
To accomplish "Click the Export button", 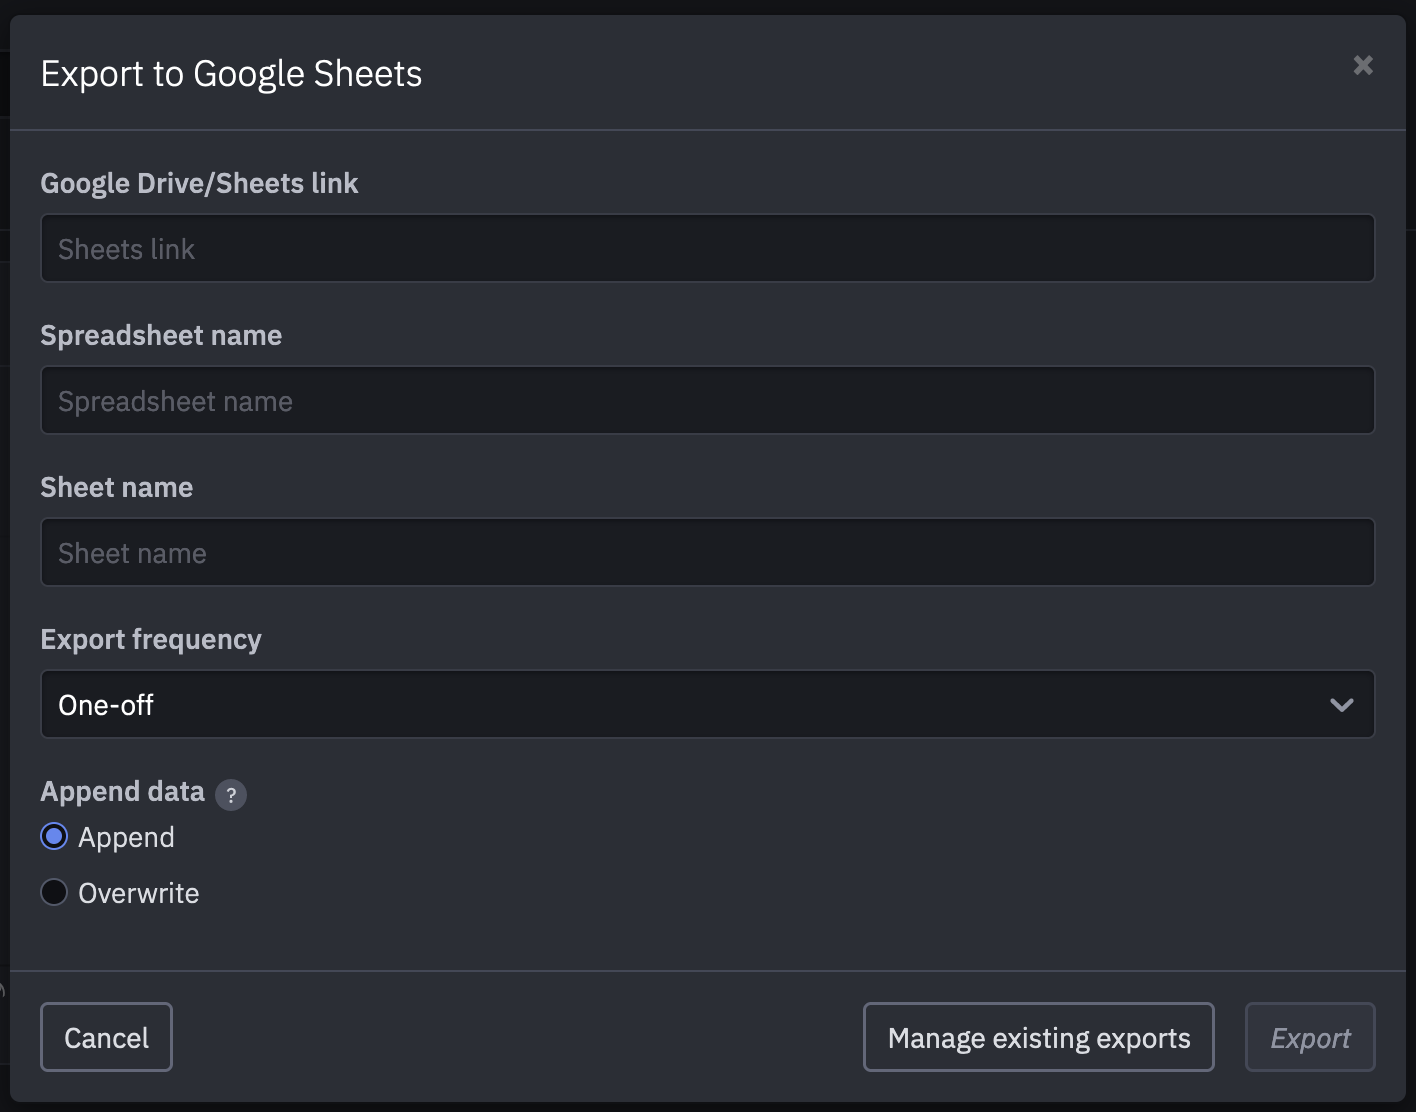I will pyautogui.click(x=1310, y=1037).
